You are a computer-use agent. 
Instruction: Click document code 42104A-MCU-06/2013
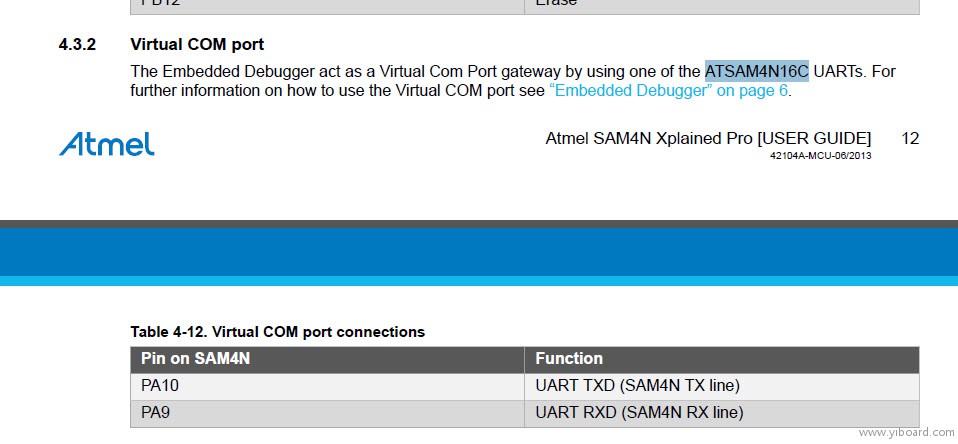pos(821,156)
